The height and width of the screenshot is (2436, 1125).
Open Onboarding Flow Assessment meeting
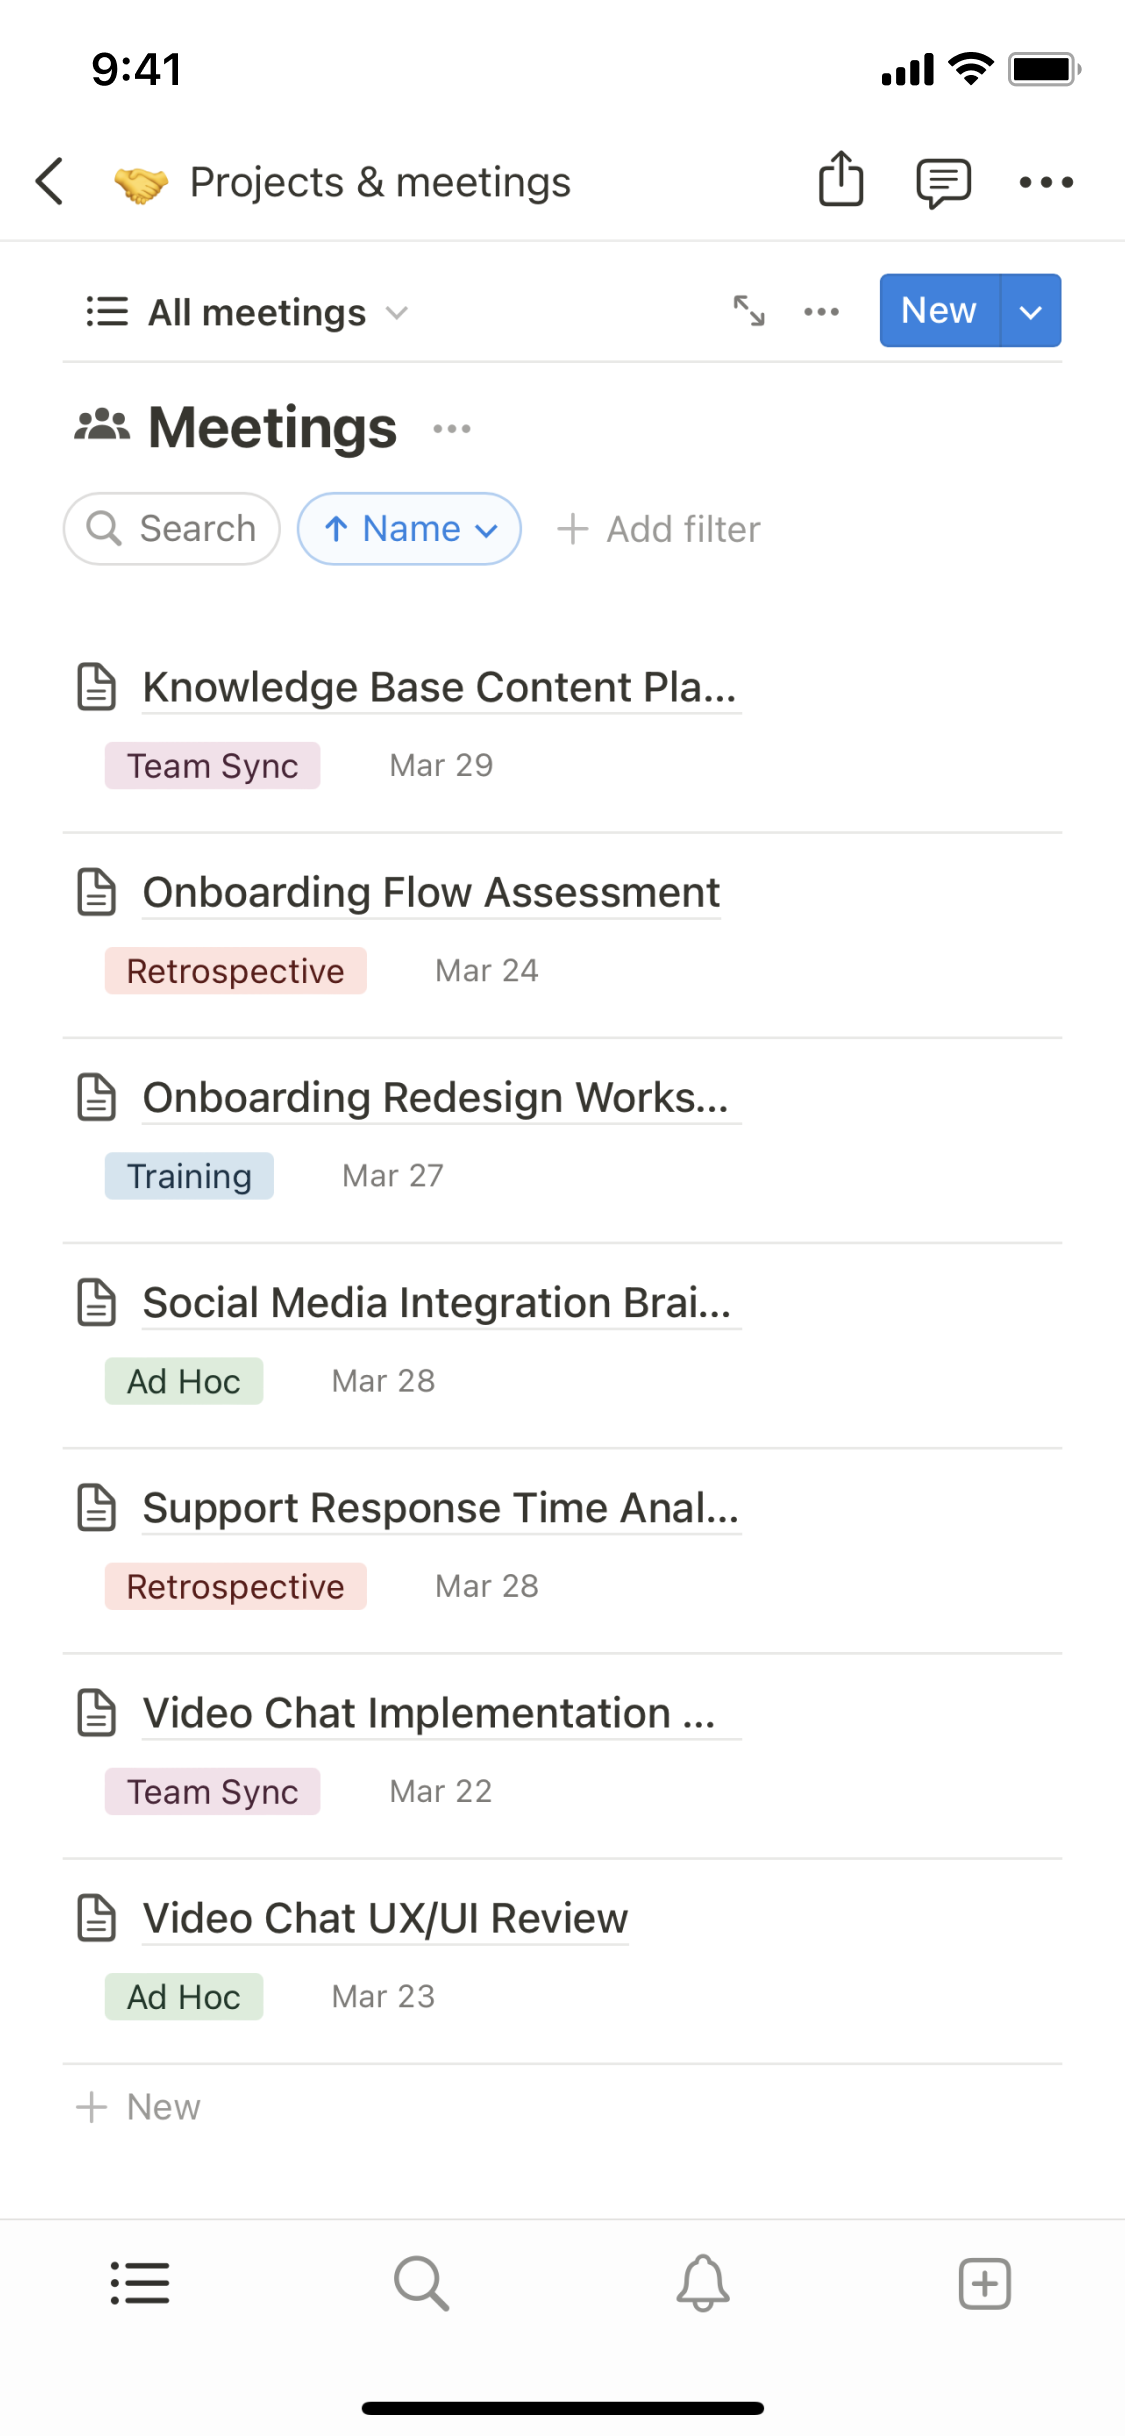click(431, 892)
